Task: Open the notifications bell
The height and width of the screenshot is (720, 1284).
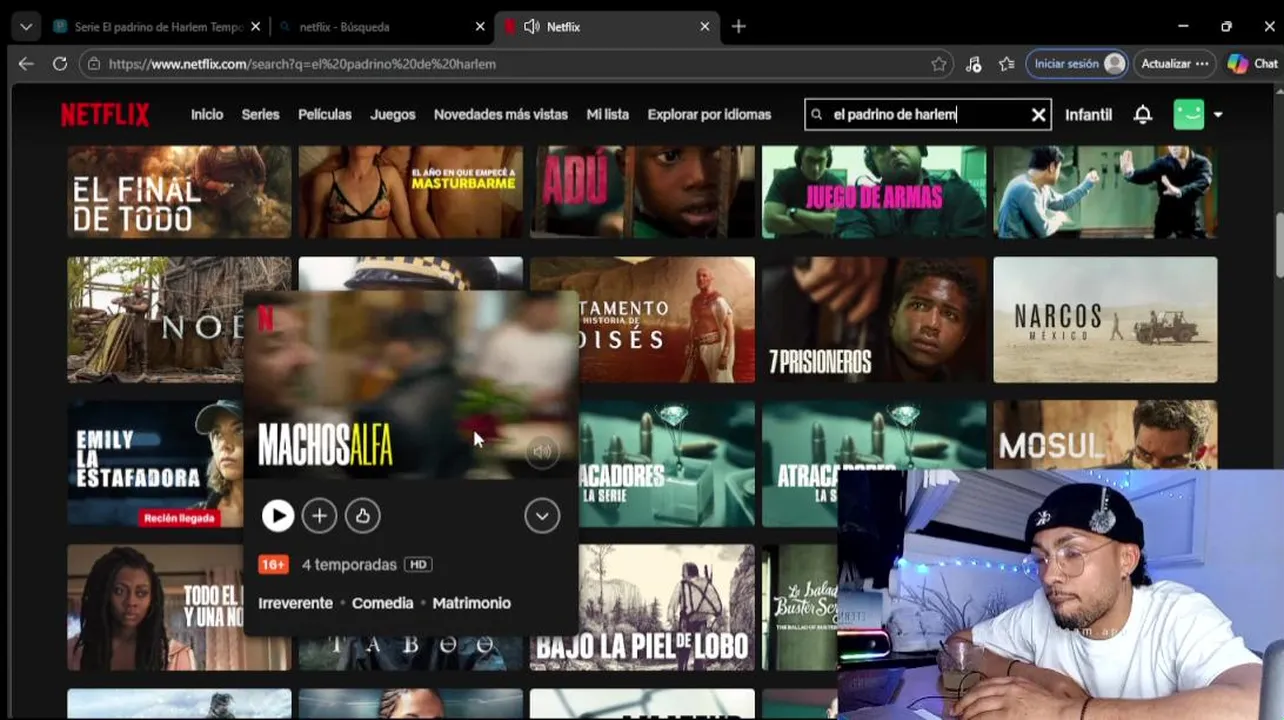Action: point(1143,115)
